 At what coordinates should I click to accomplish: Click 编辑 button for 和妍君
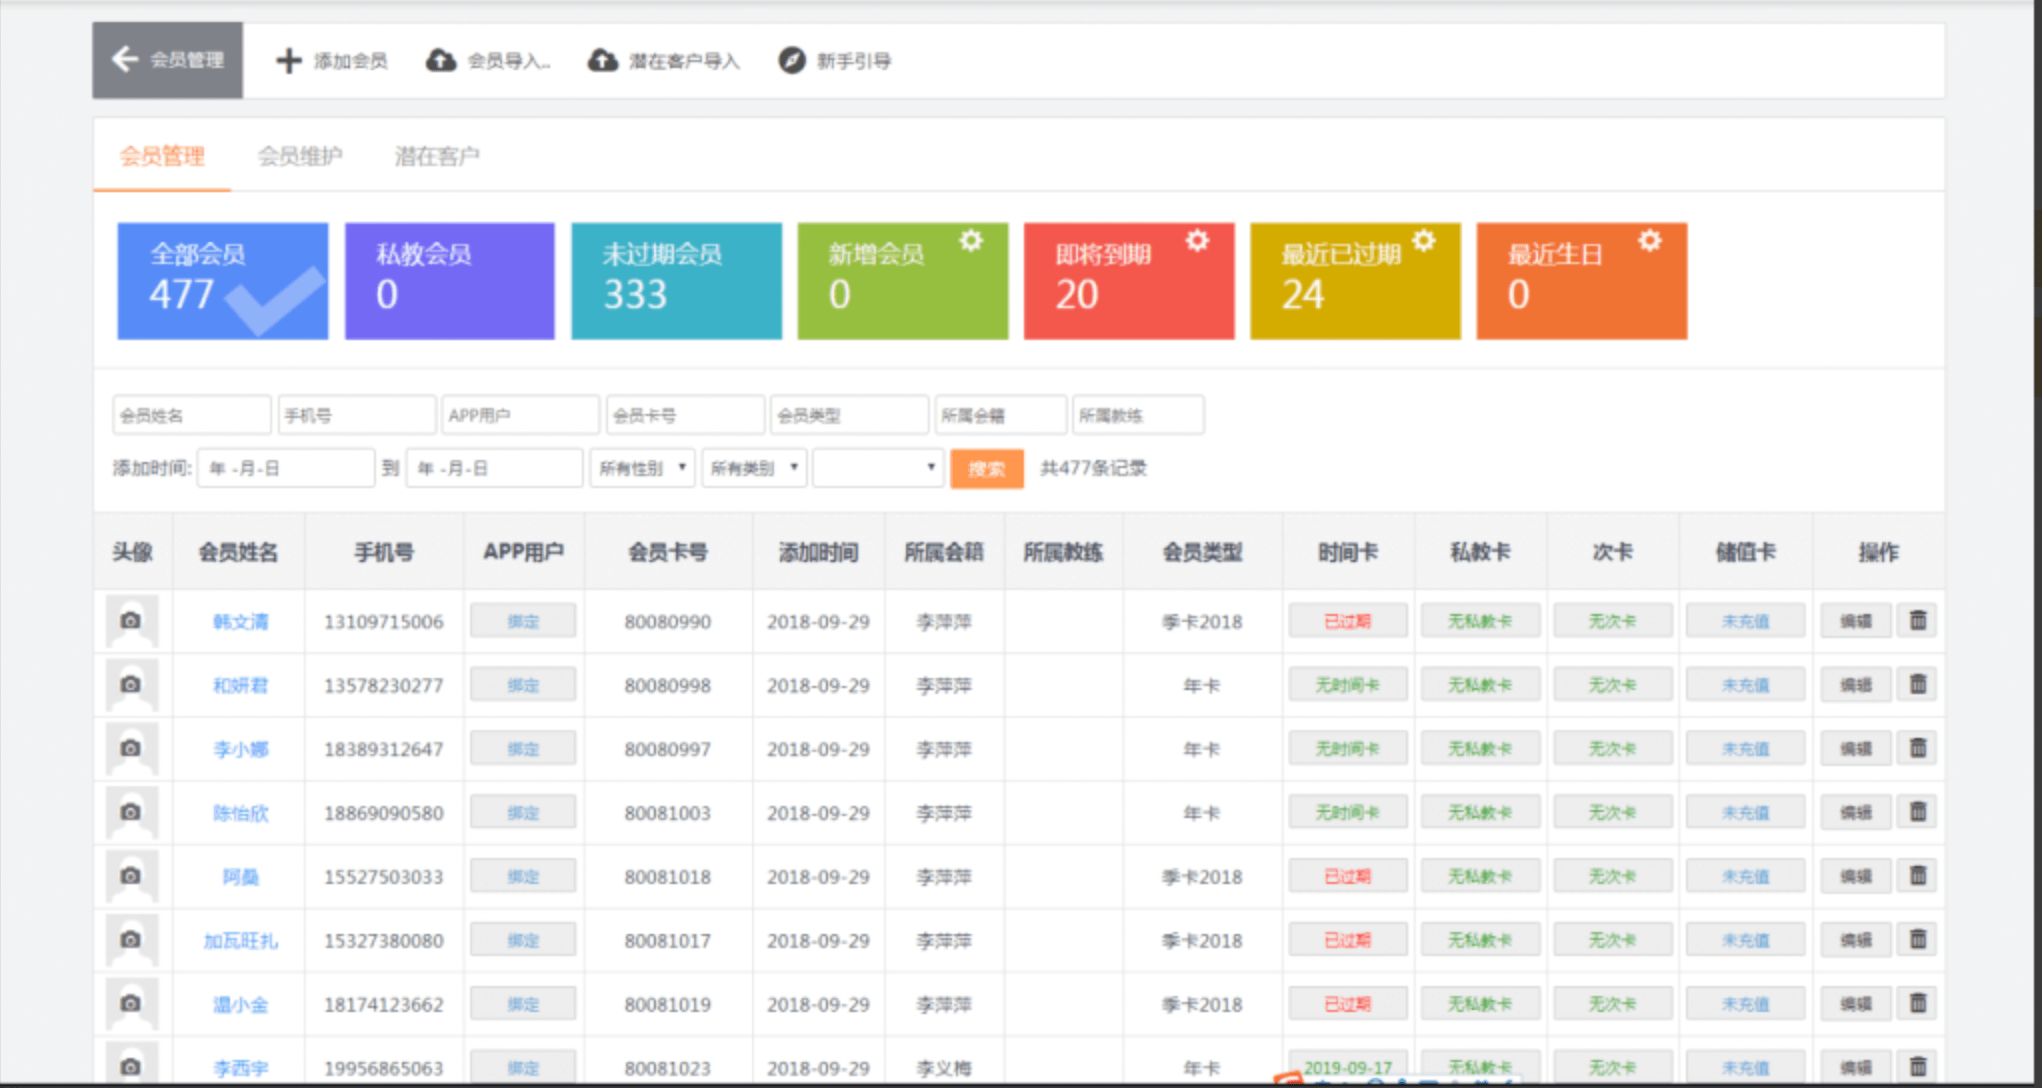pos(1855,685)
